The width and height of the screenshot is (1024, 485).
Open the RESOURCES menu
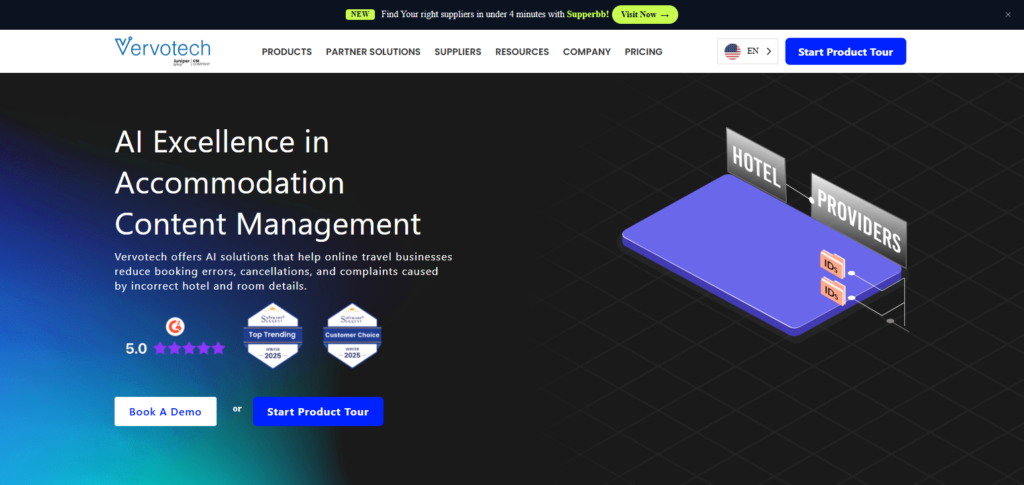click(522, 52)
